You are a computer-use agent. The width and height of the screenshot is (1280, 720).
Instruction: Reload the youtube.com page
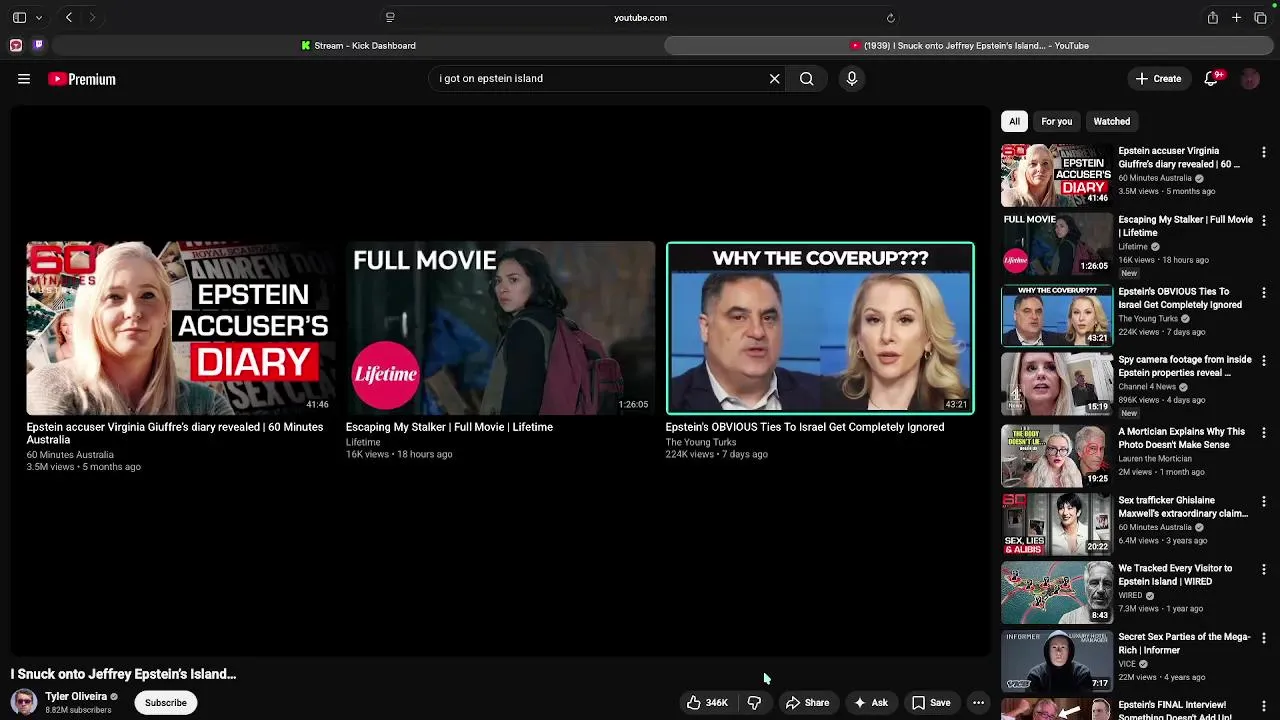pos(891,17)
